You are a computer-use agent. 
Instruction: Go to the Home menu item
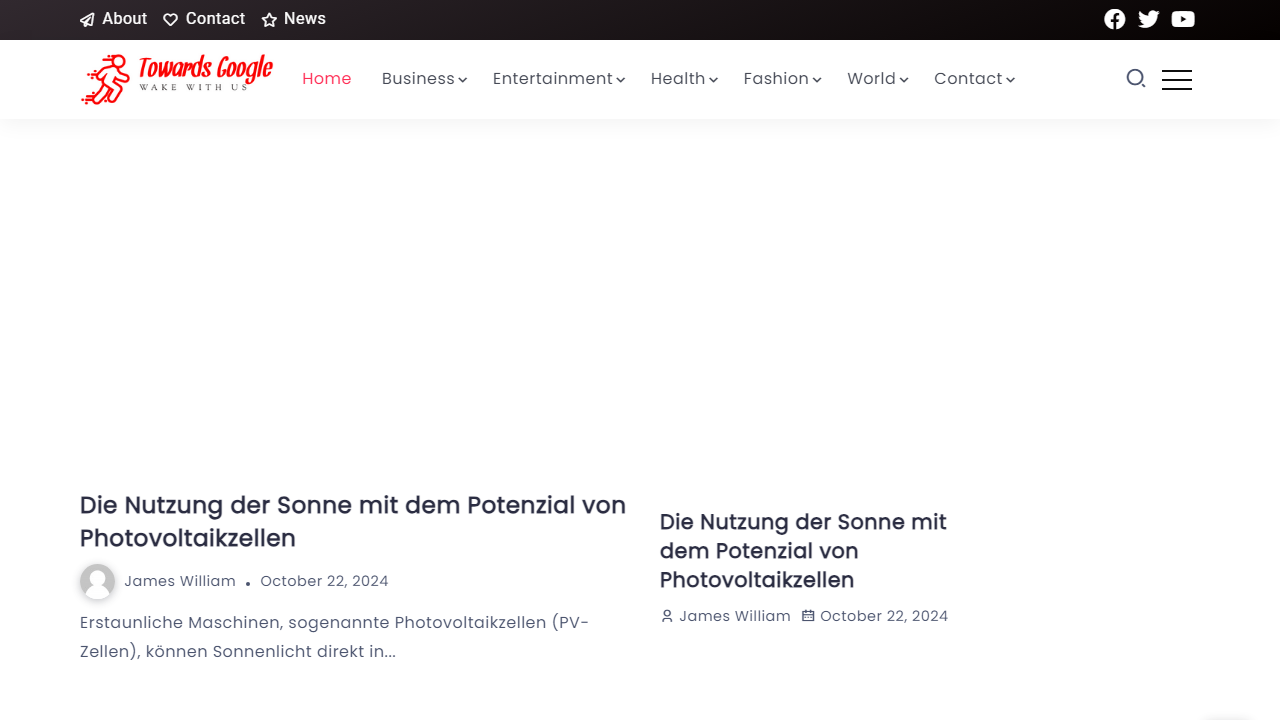pyautogui.click(x=327, y=79)
